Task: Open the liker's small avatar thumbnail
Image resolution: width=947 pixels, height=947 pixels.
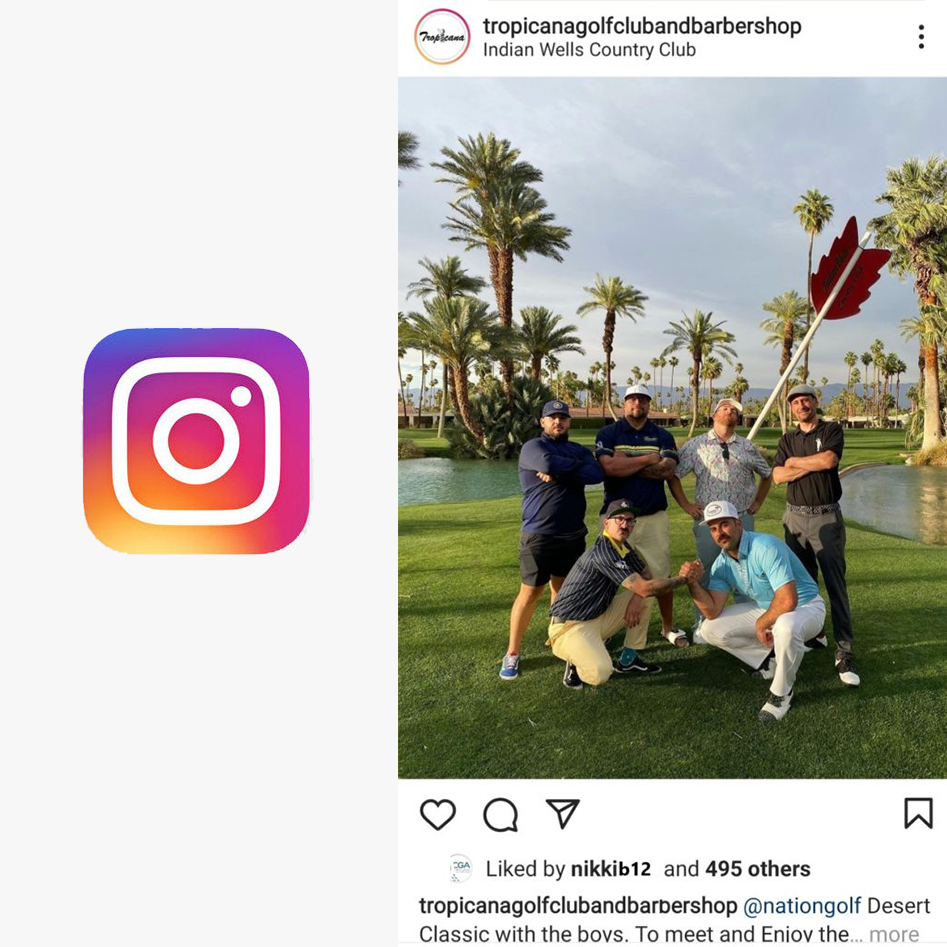Action: 461,868
